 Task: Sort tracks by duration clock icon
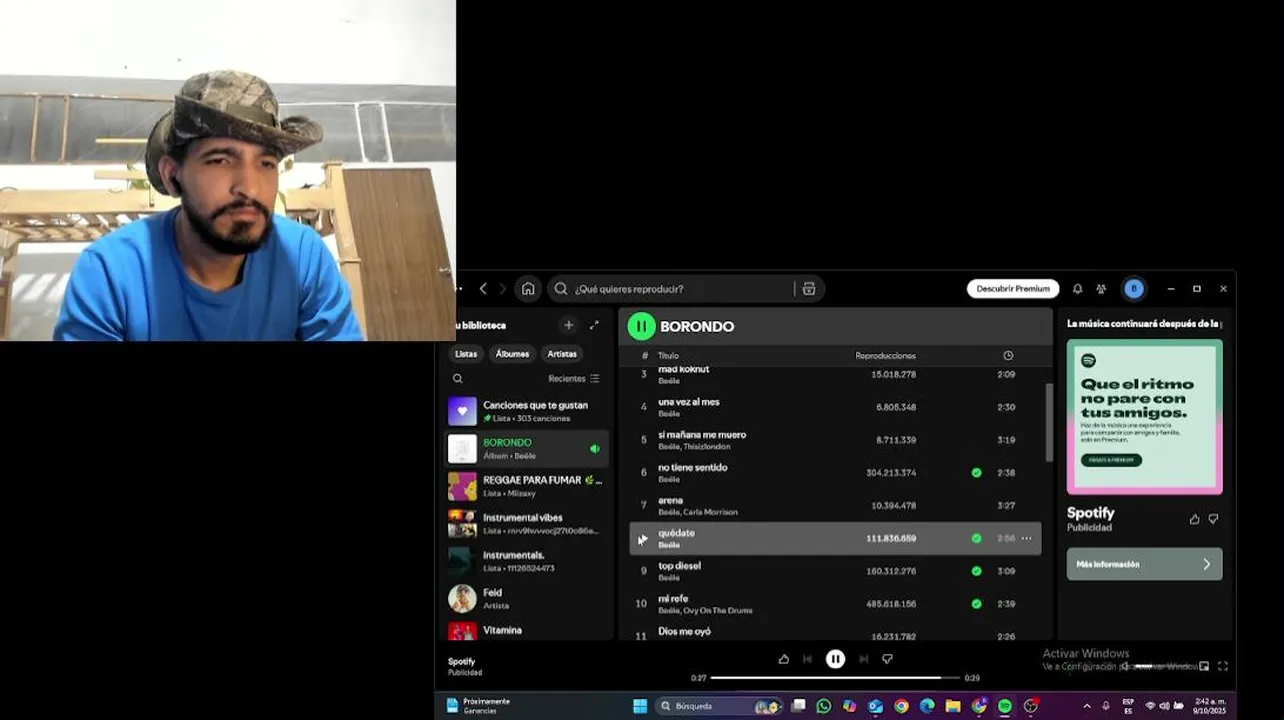click(x=1008, y=356)
